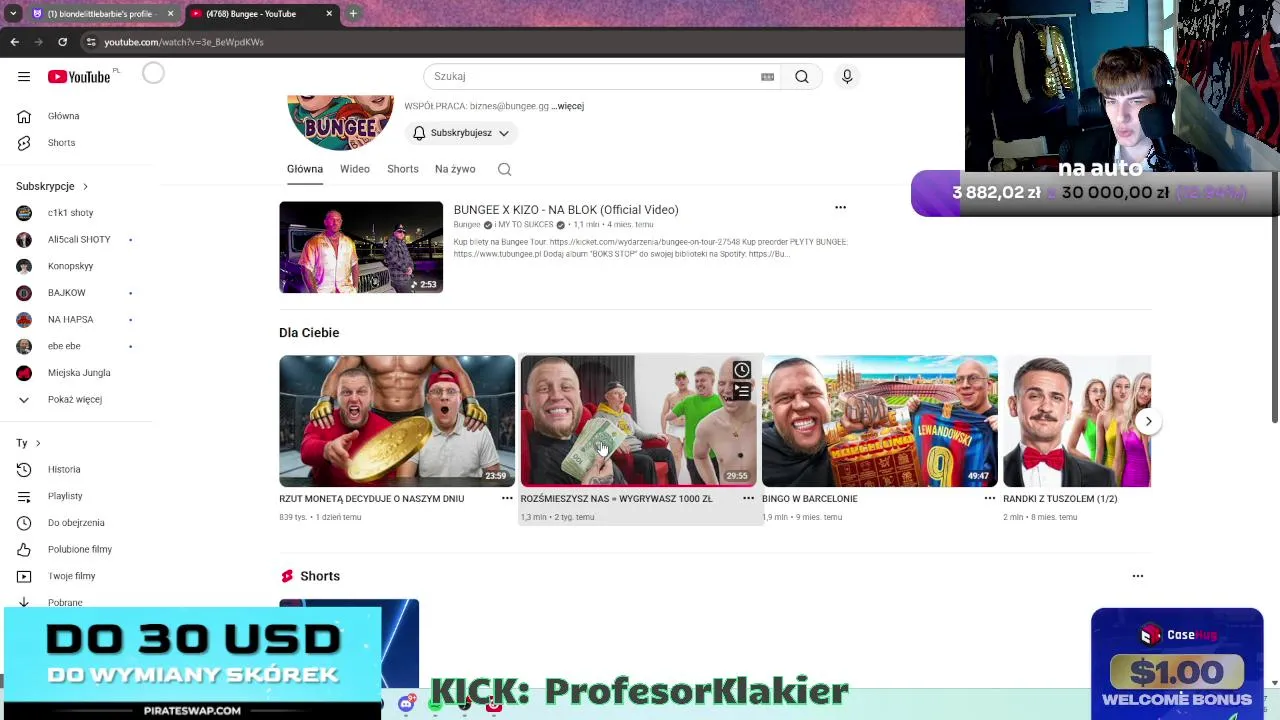
Task: Click the CaseHug welcome bonus banner
Action: point(1177,662)
